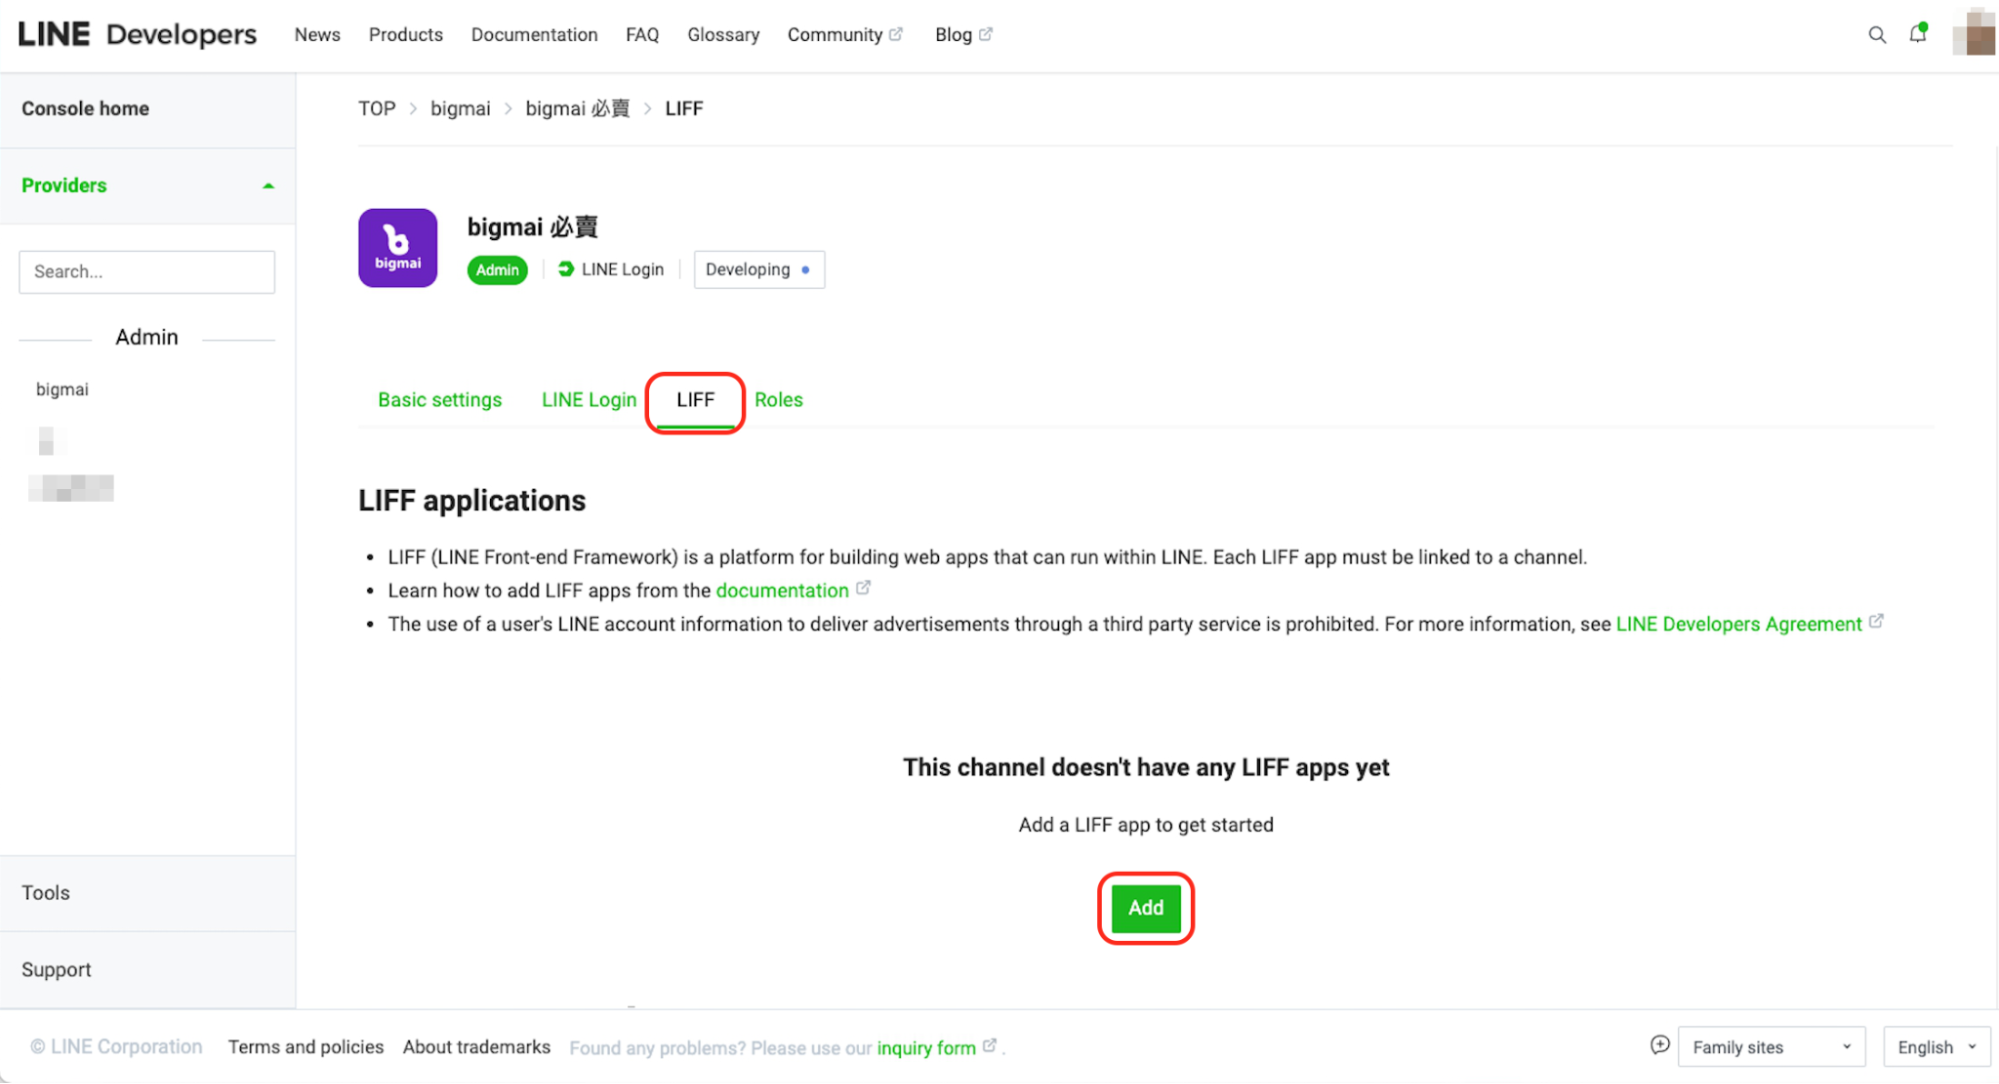Open the LIFF documentation link

[783, 591]
